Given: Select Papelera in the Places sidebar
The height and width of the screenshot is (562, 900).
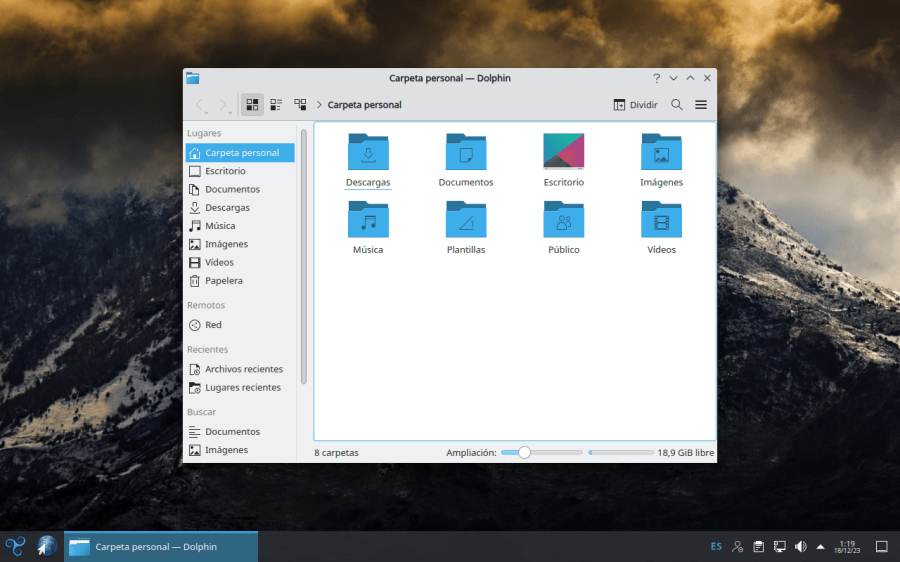Looking at the screenshot, I should [223, 281].
